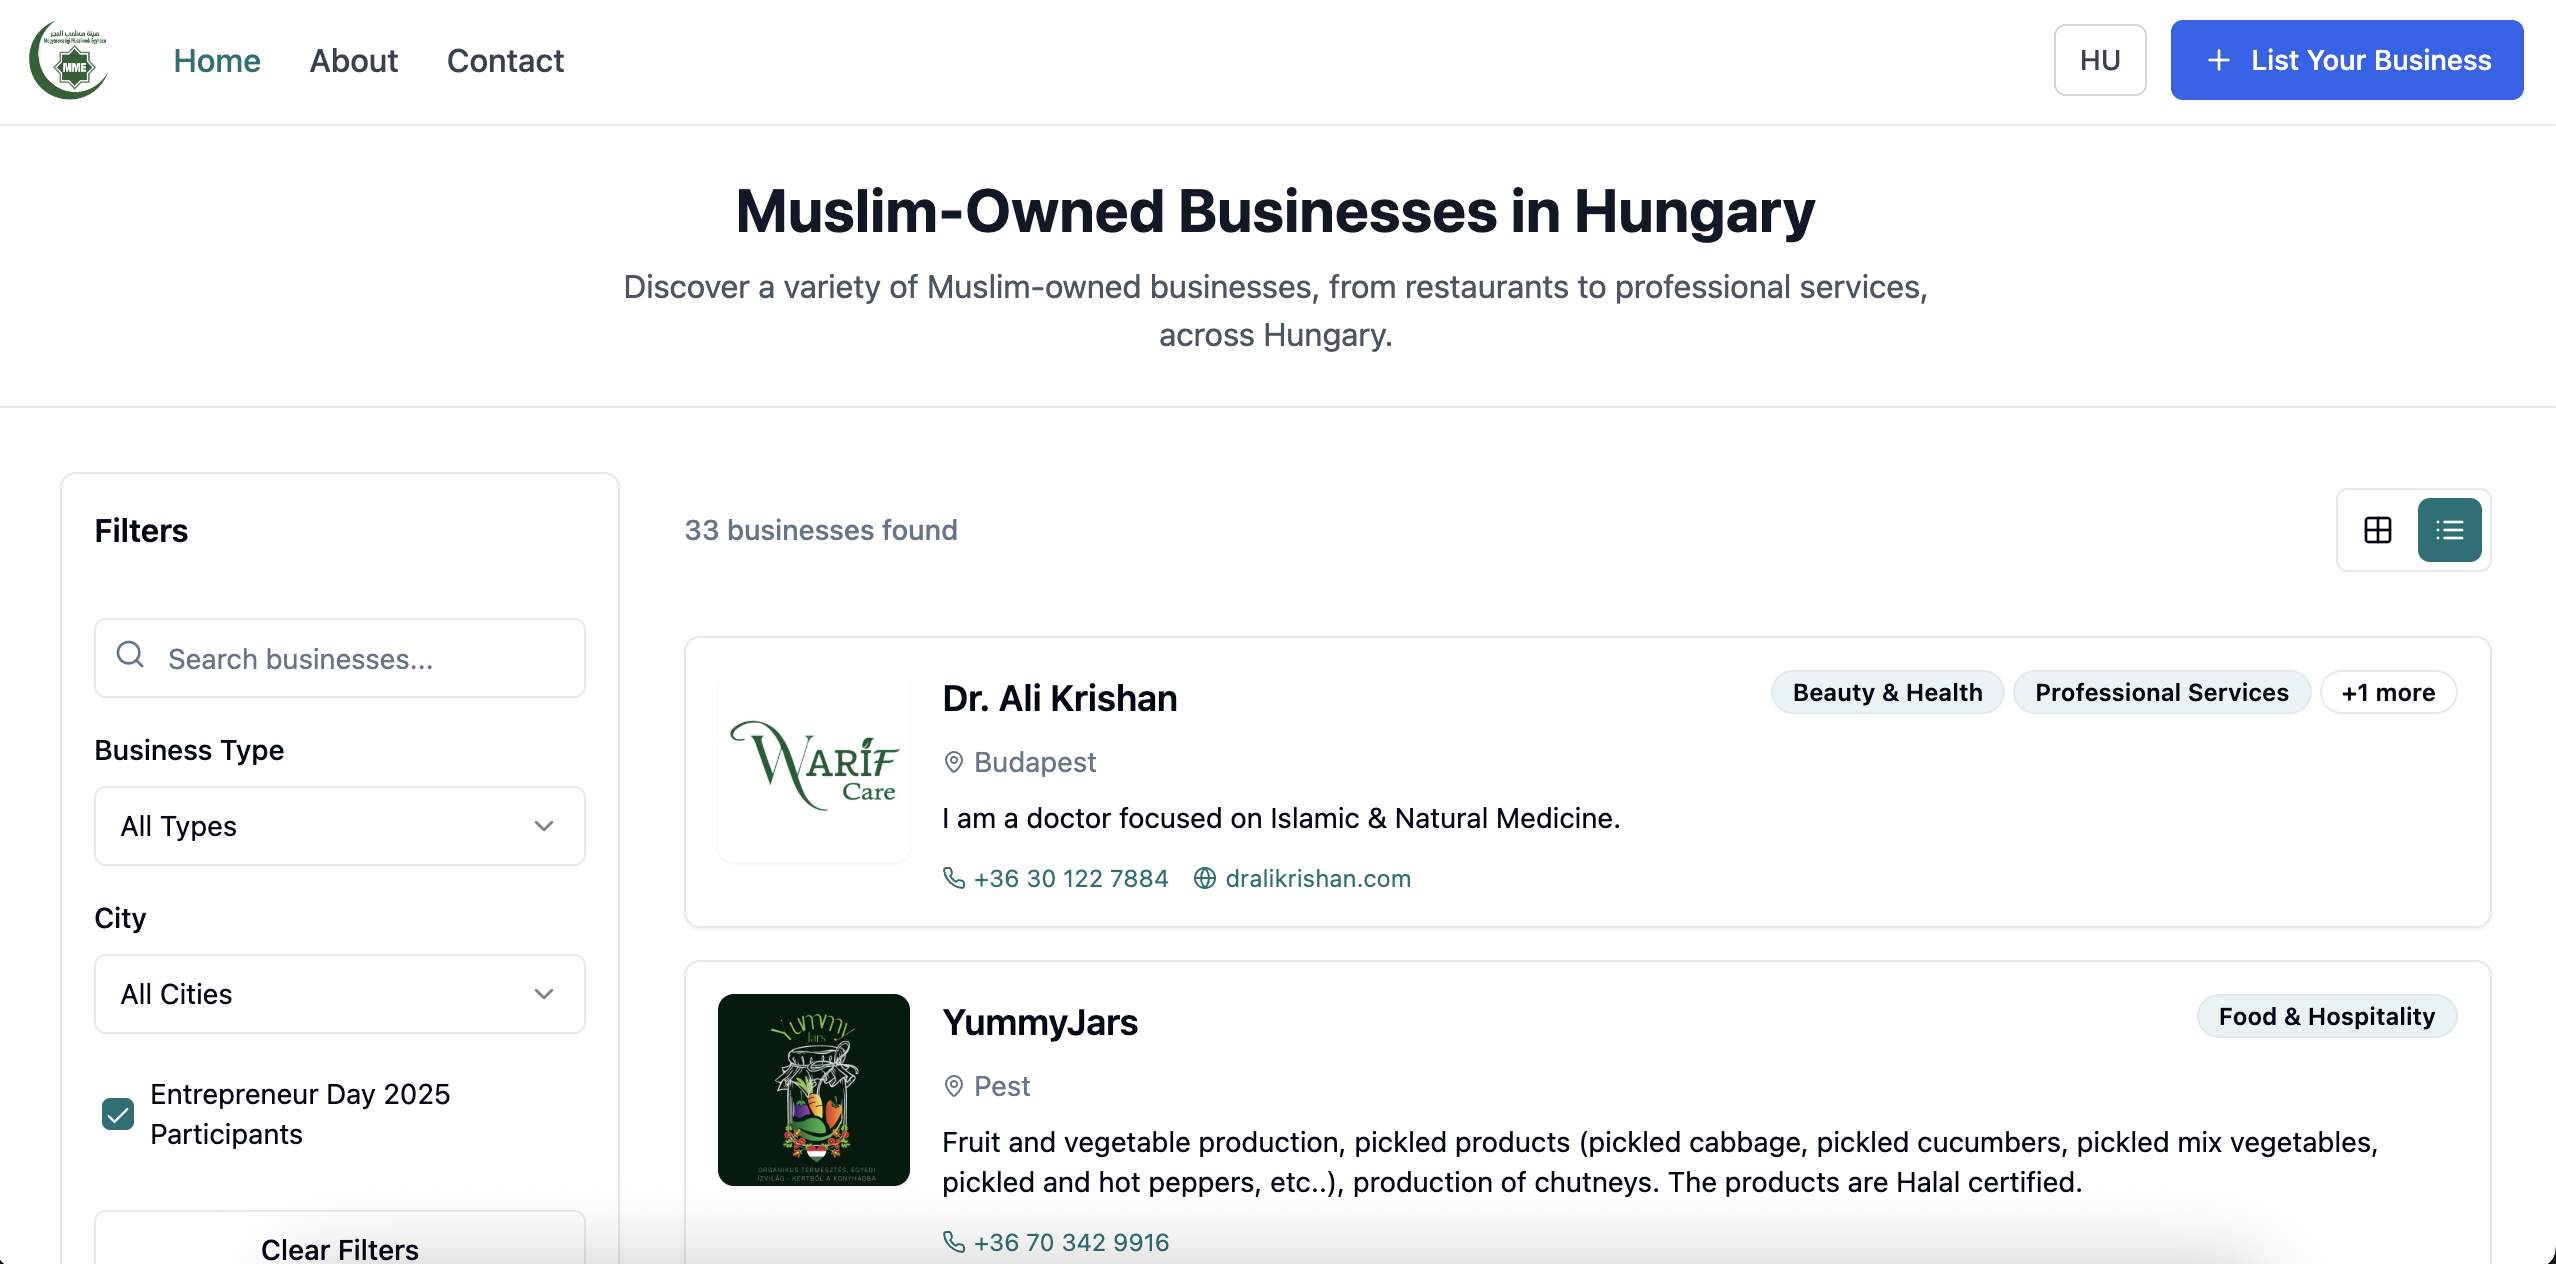Click the crescent logo in the top left
The width and height of the screenshot is (2556, 1264).
(68, 60)
